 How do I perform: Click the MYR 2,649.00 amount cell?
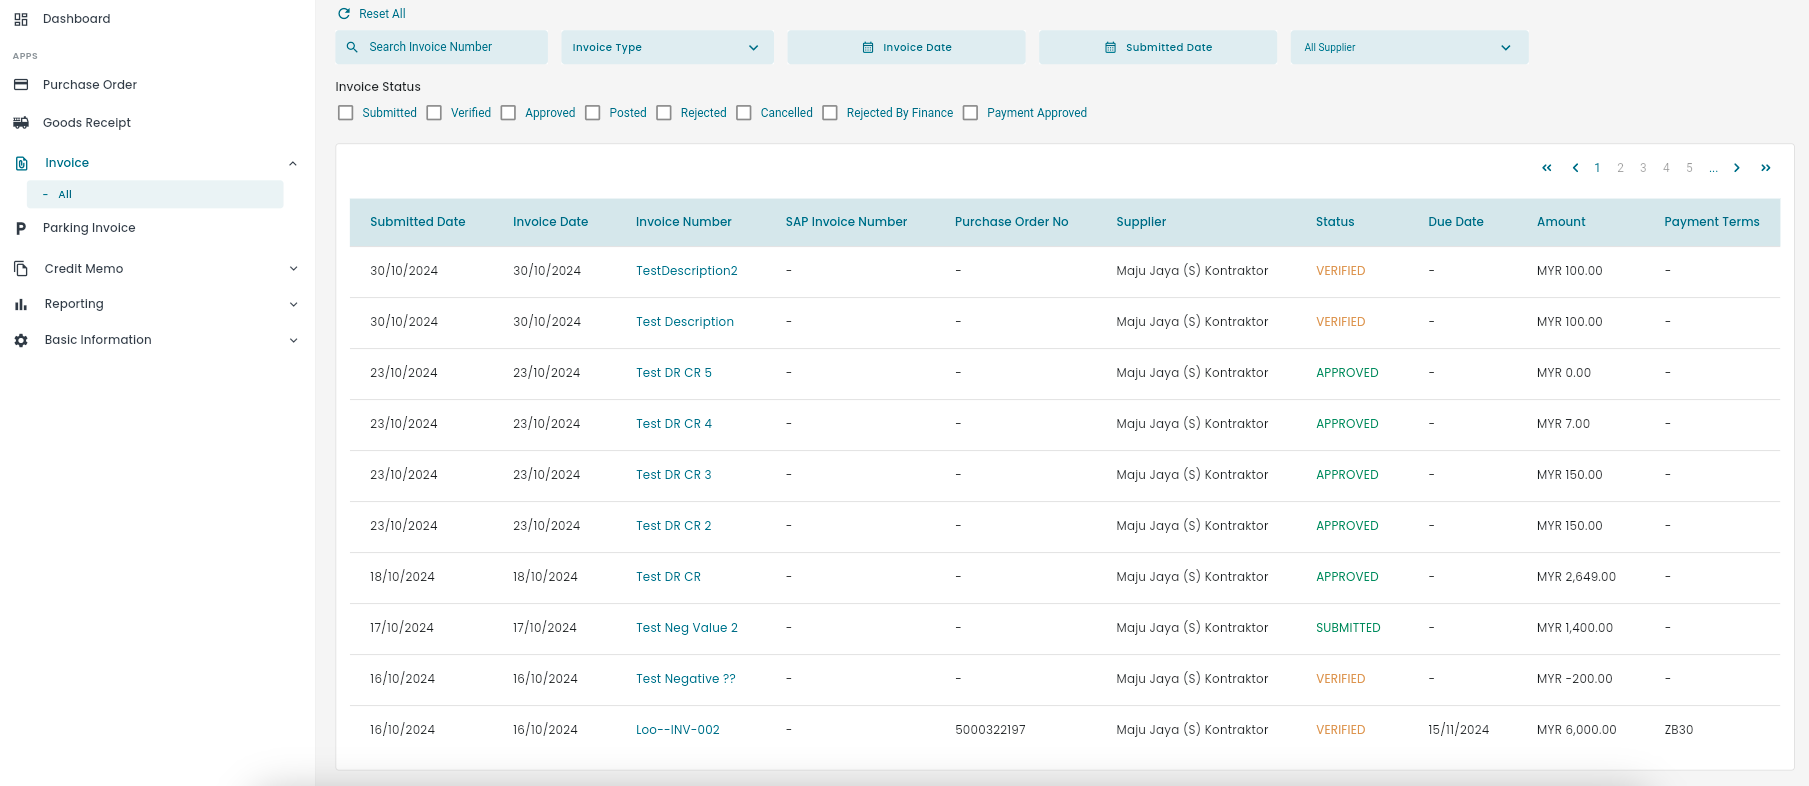tap(1576, 577)
